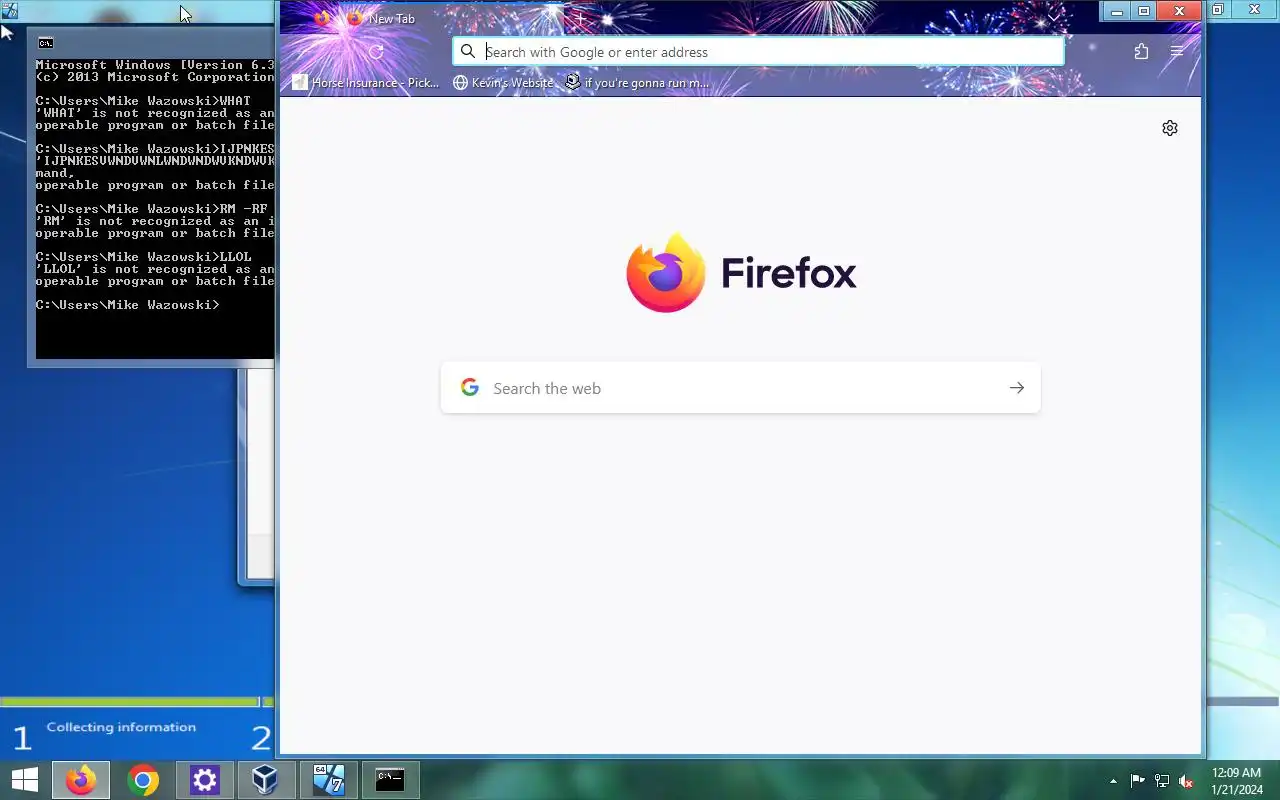Show hidden tray icons arrow
Viewport: 1280px width, 800px height.
(x=1113, y=781)
